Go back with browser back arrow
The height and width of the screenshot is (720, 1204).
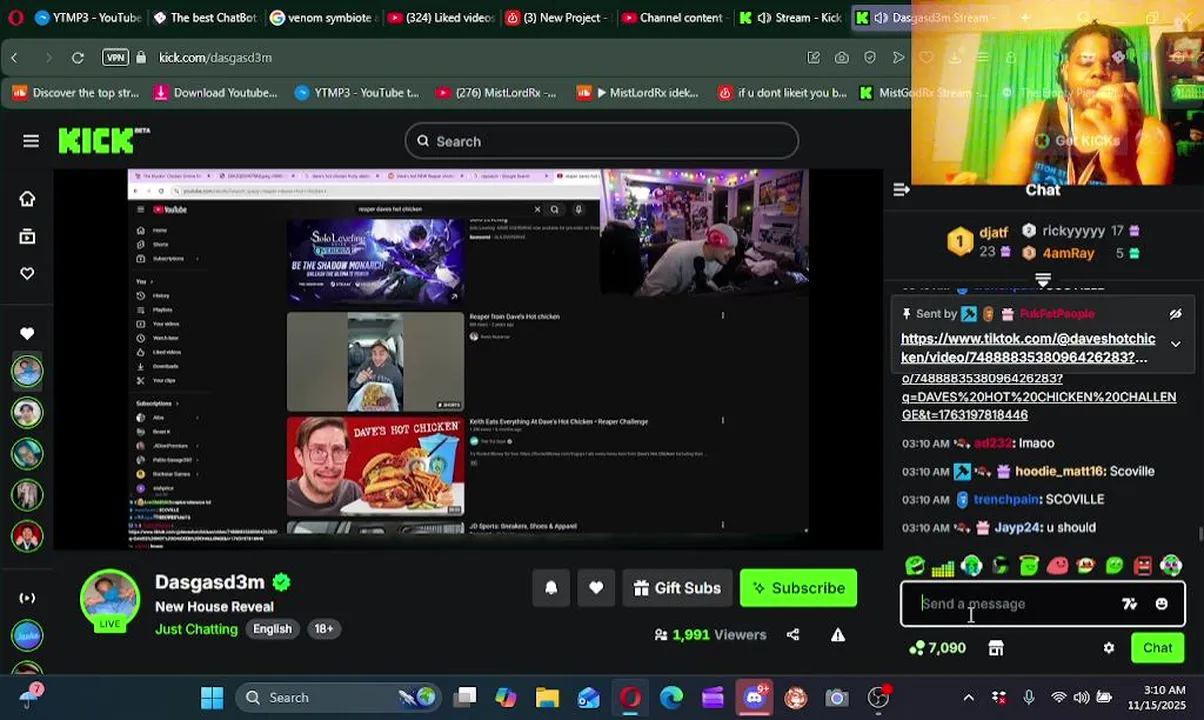(x=14, y=58)
